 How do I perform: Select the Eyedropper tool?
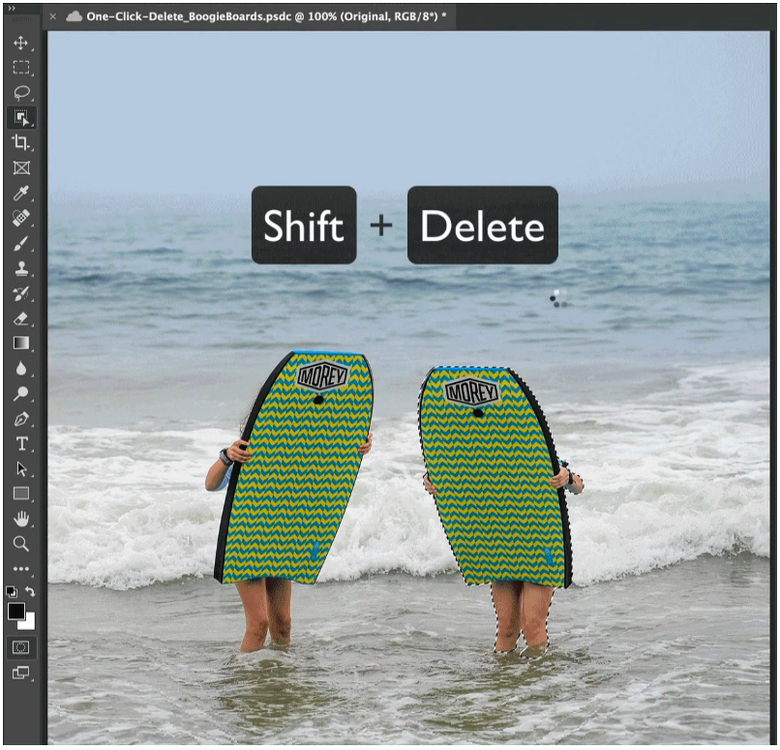tap(21, 193)
